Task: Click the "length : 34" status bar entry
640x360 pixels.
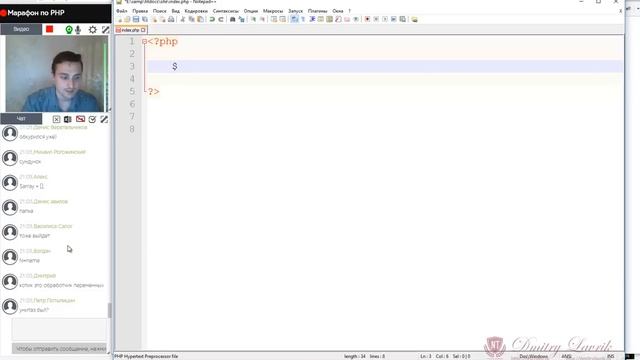Action: click(355, 356)
